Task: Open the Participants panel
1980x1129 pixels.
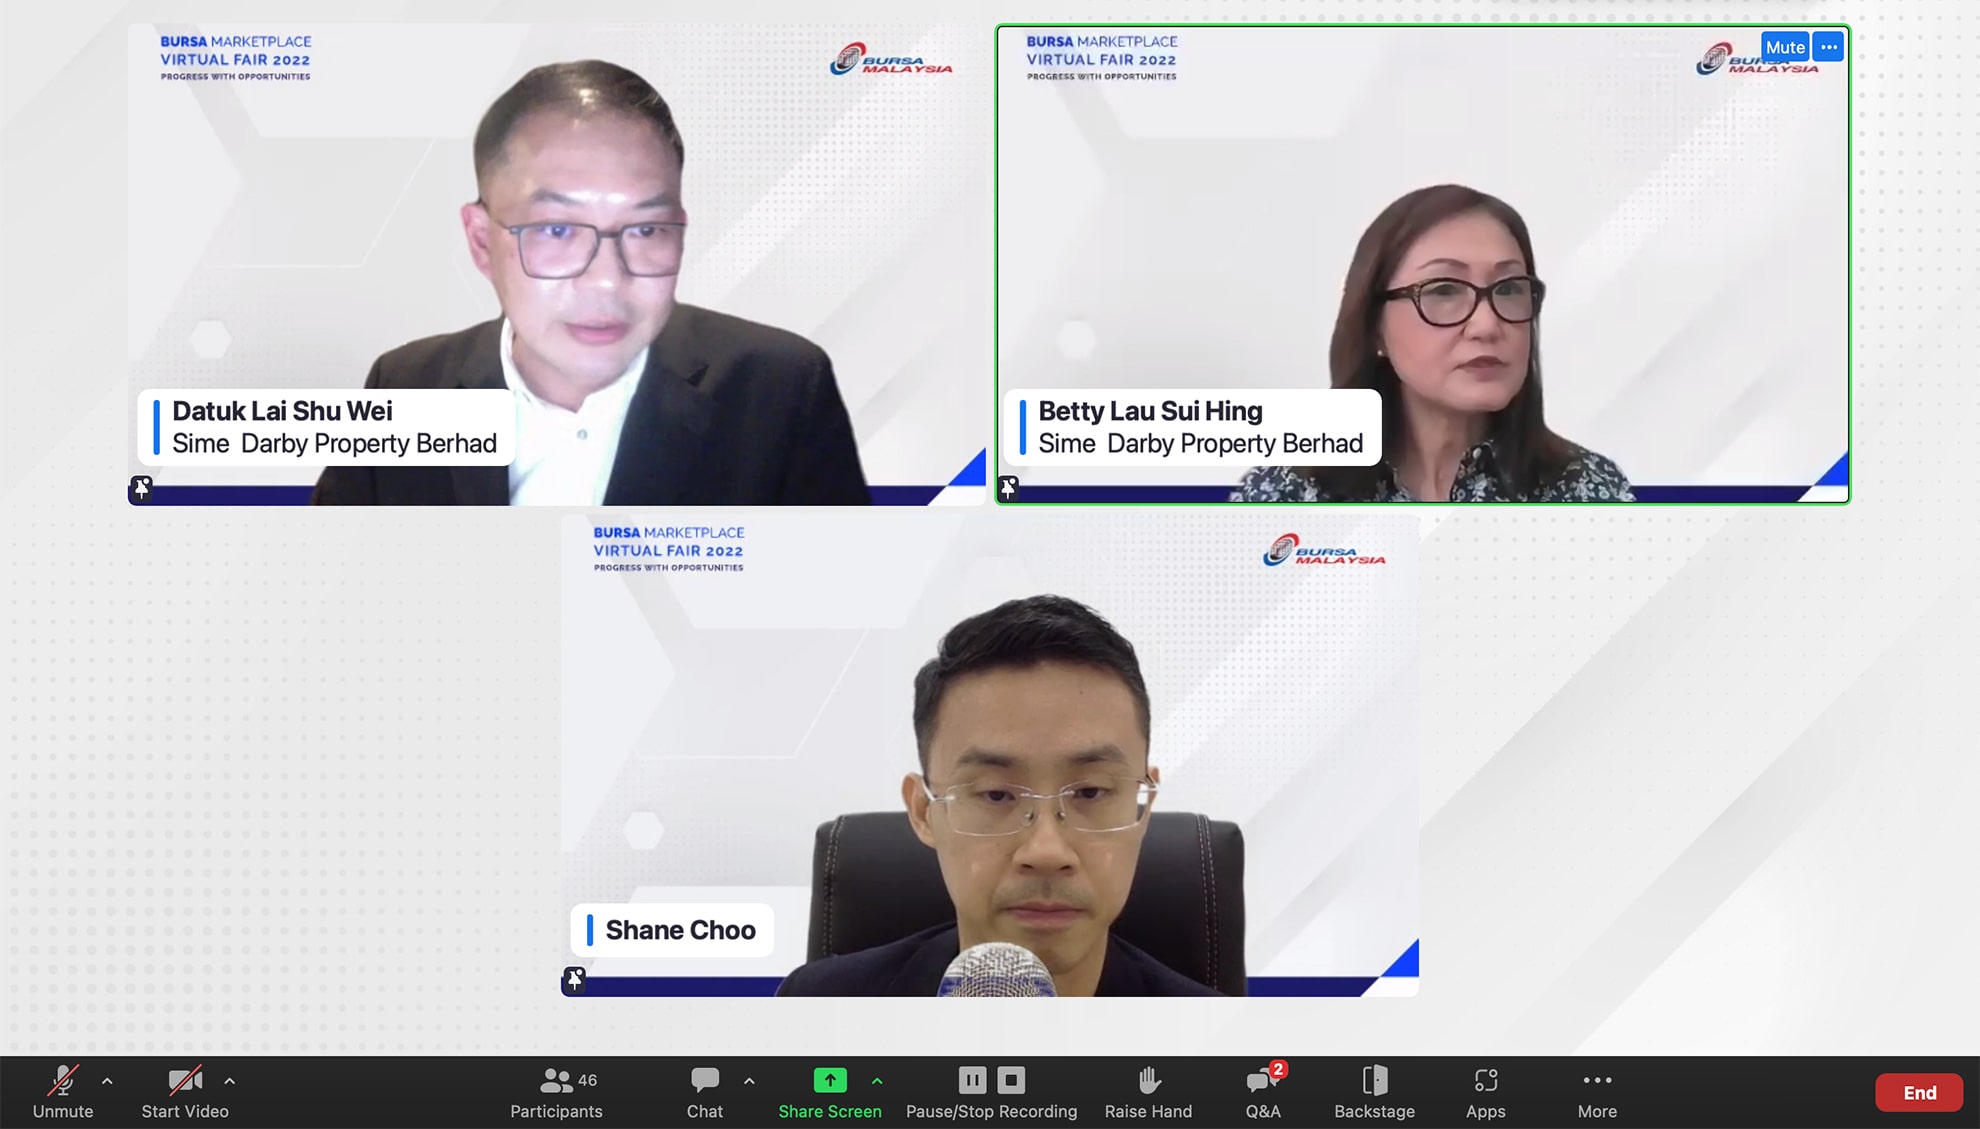Action: pyautogui.click(x=556, y=1092)
